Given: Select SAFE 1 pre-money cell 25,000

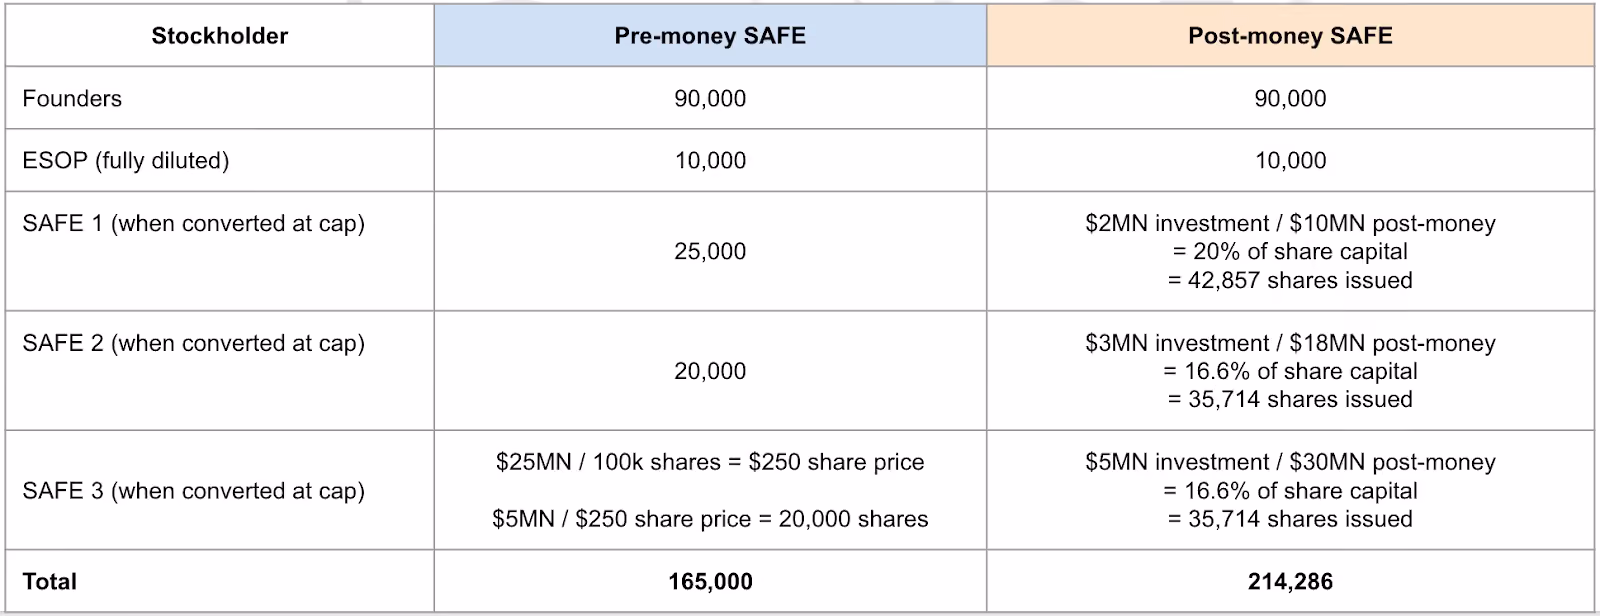Looking at the screenshot, I should 710,251.
